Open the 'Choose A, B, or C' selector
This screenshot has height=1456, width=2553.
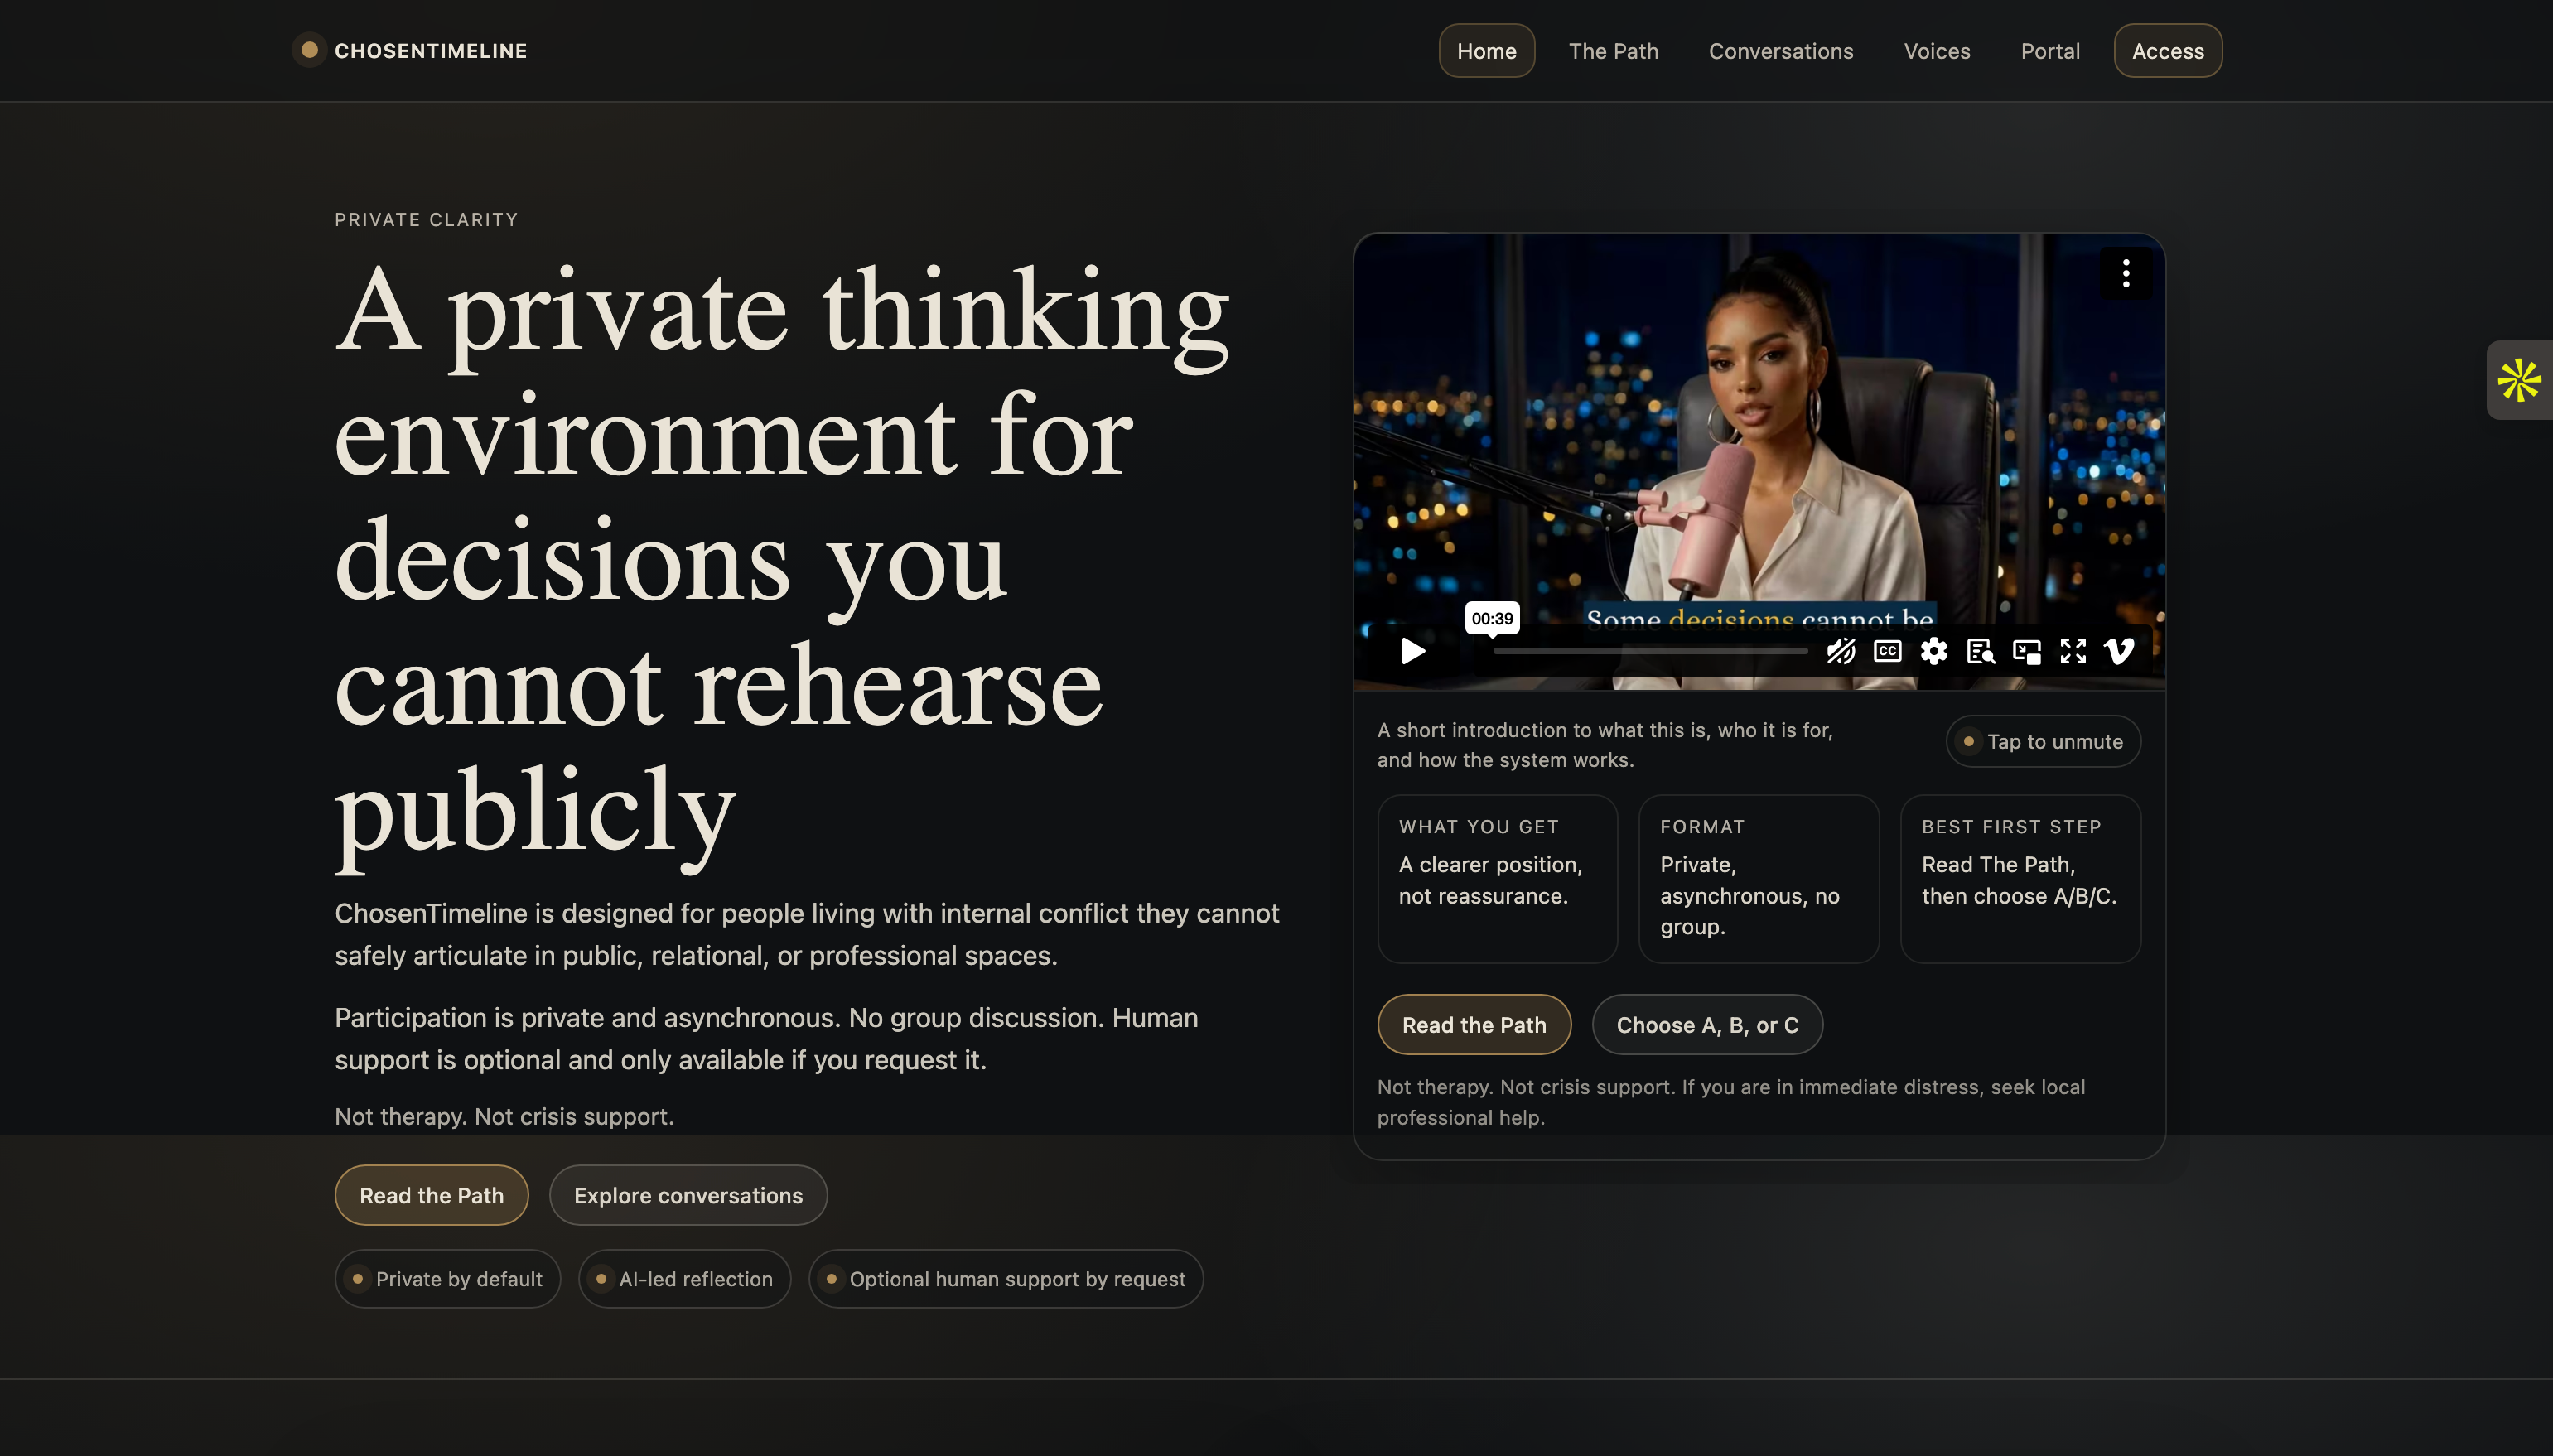coord(1706,1024)
